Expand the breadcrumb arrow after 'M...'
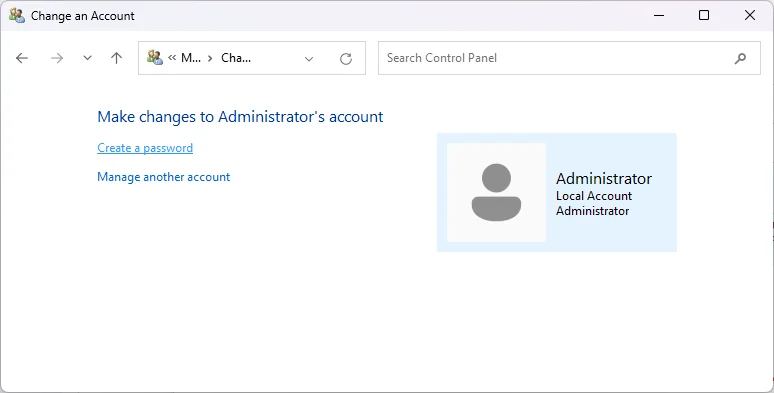The image size is (774, 393). [x=210, y=58]
